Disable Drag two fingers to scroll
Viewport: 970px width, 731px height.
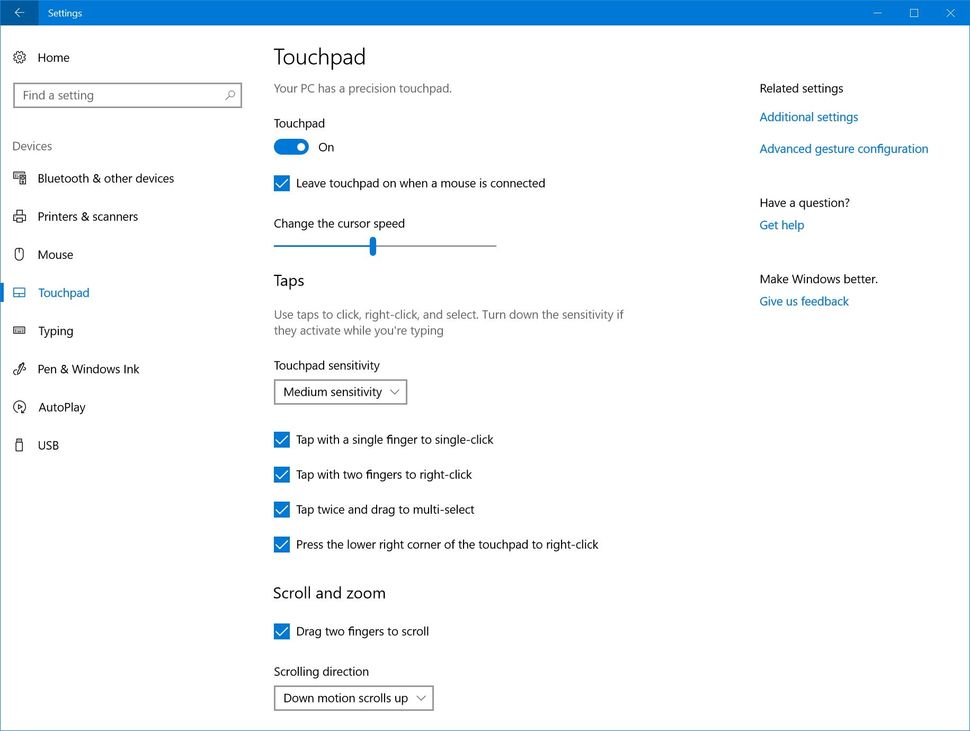pyautogui.click(x=282, y=632)
